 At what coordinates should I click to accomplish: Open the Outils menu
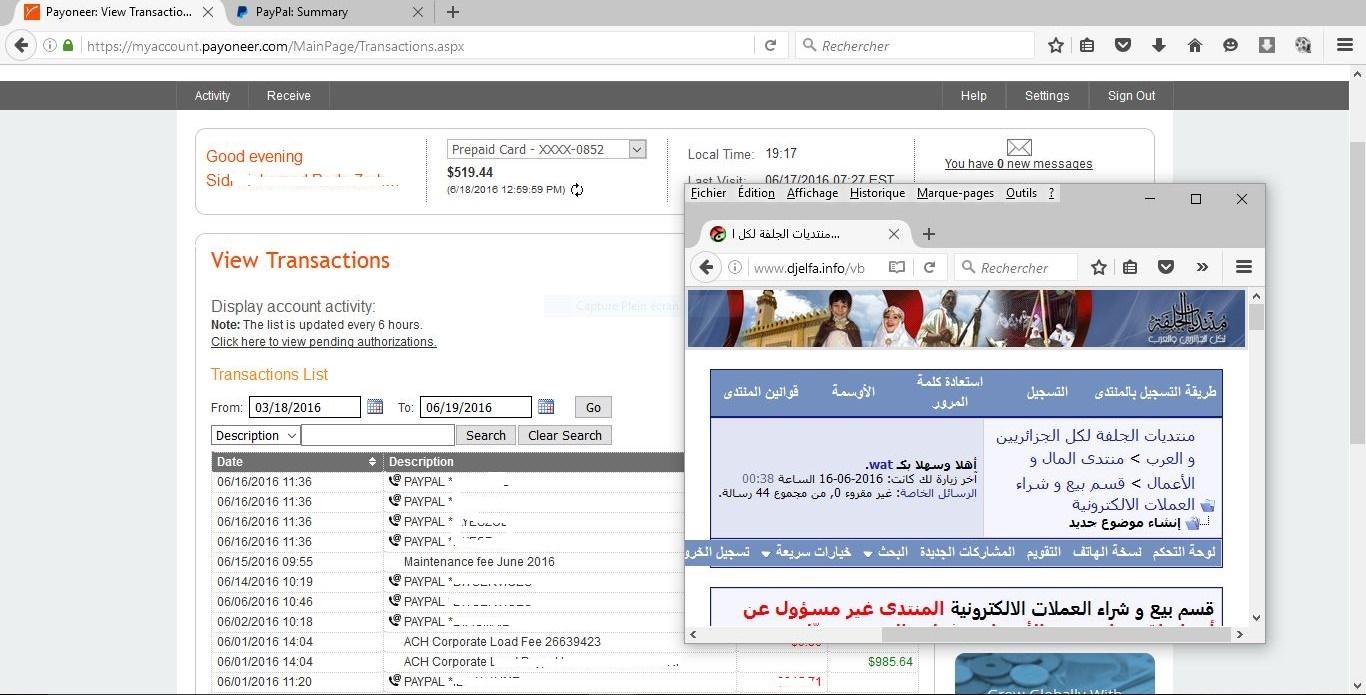1021,193
